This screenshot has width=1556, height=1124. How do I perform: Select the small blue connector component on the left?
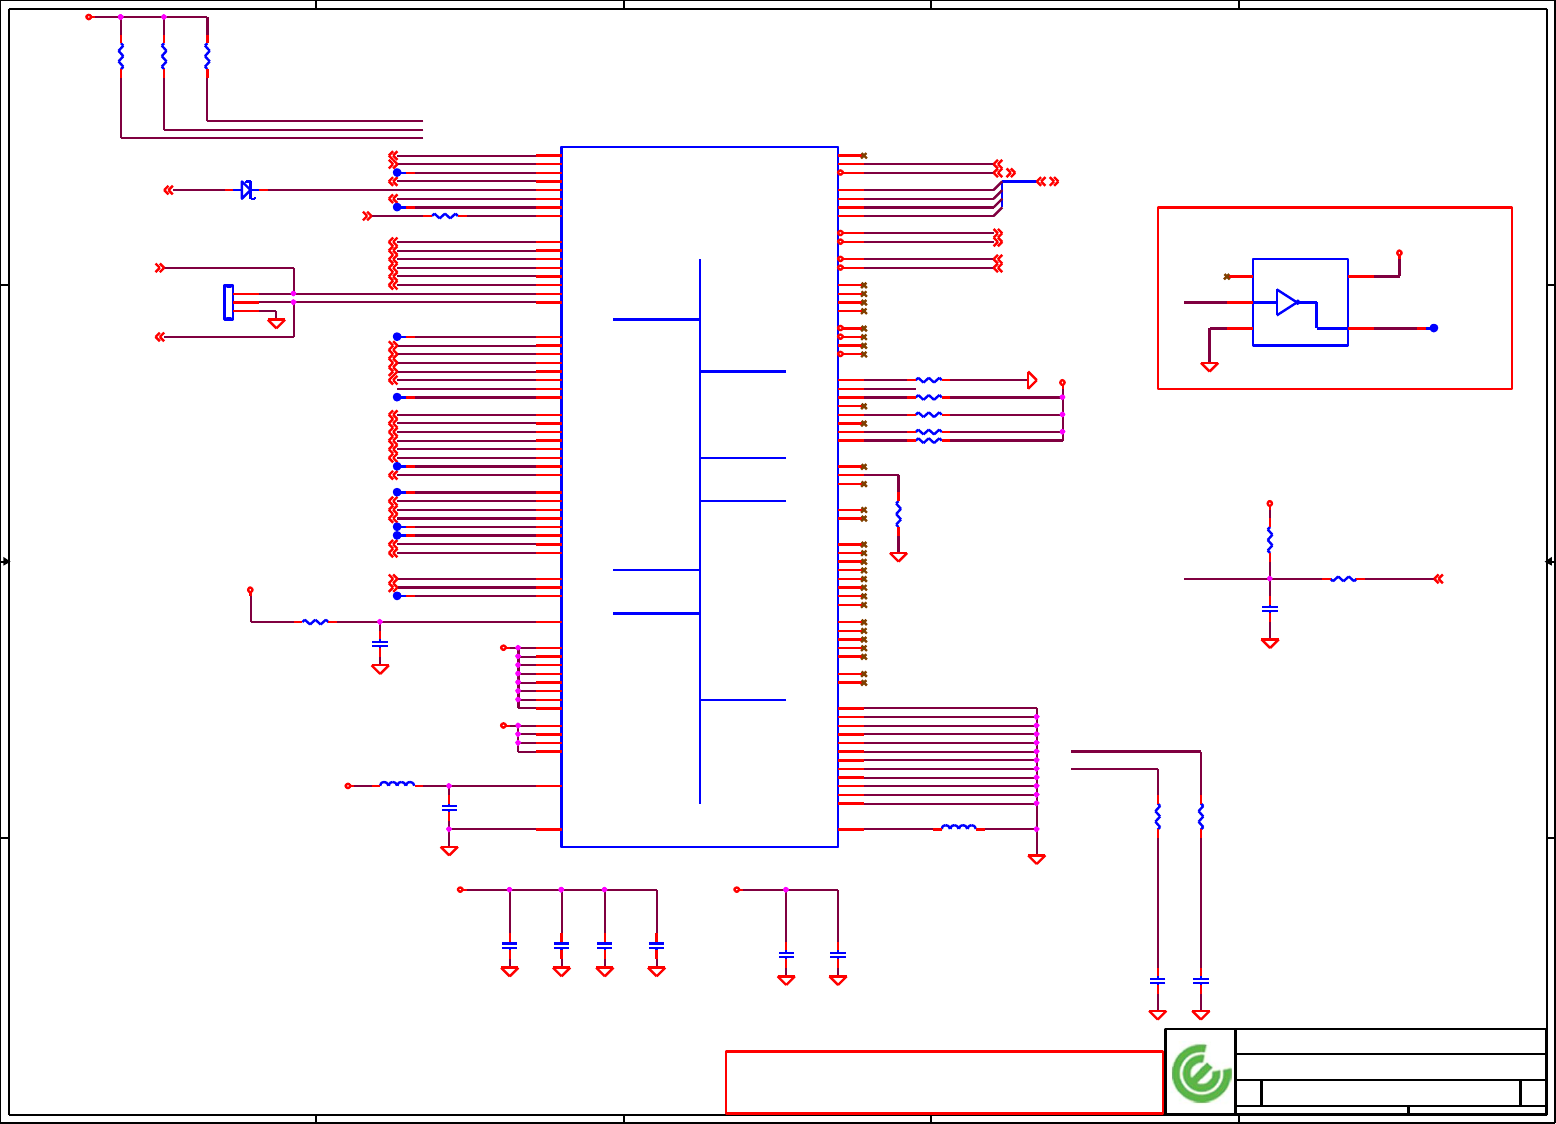coord(228,303)
